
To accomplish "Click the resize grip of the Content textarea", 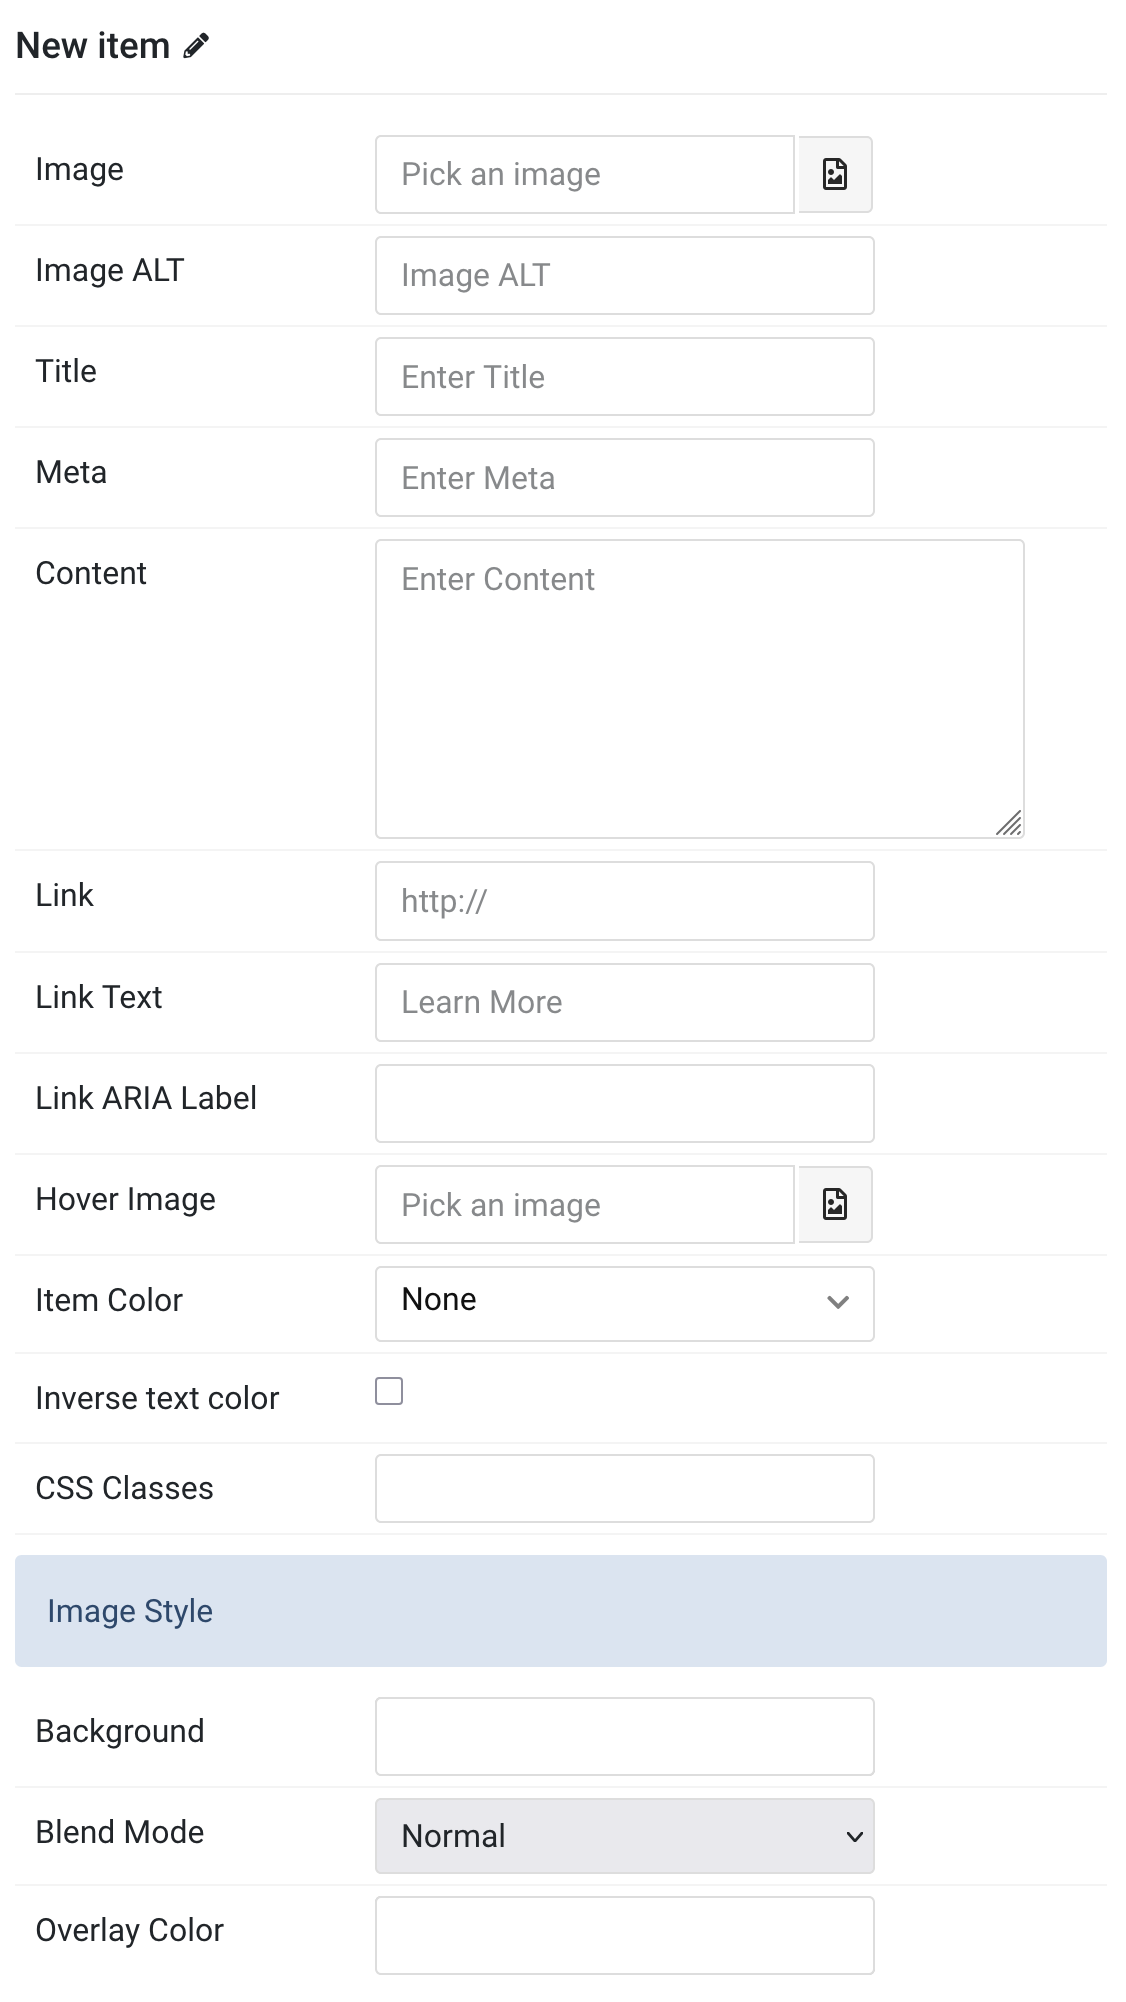I will pyautogui.click(x=1009, y=823).
